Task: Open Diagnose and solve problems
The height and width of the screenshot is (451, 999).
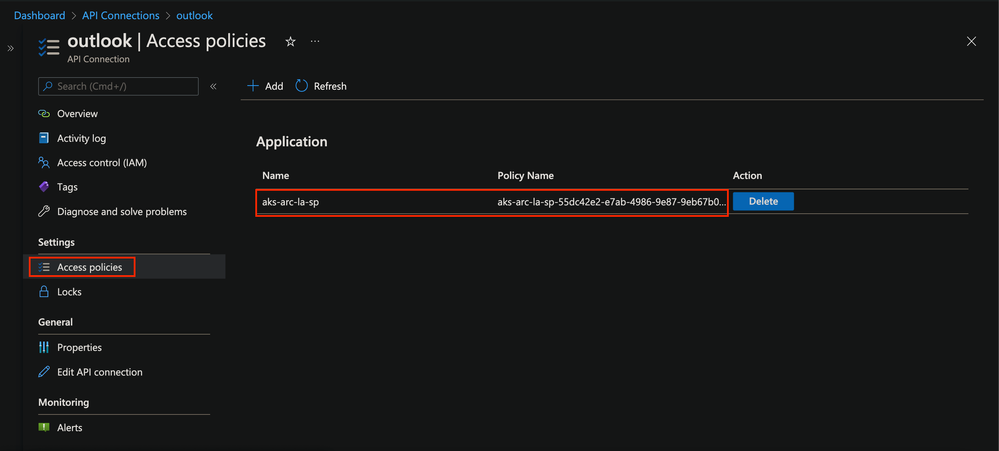Action: coord(124,211)
